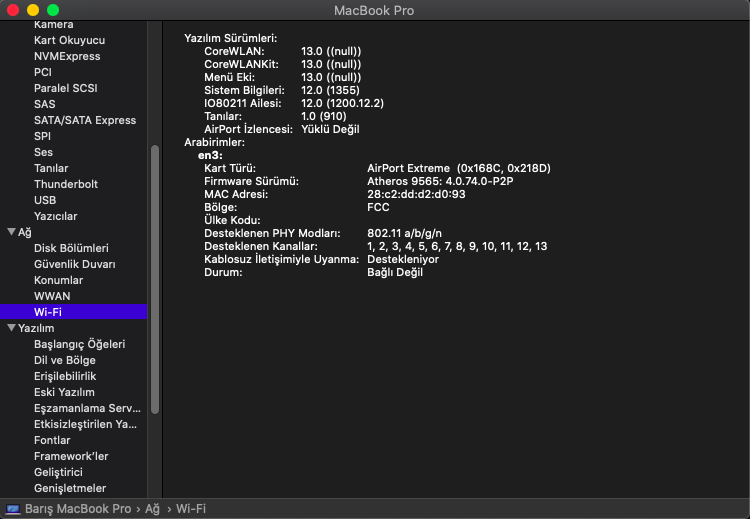
Task: Click the MAC address value text
Action: [x=417, y=194]
